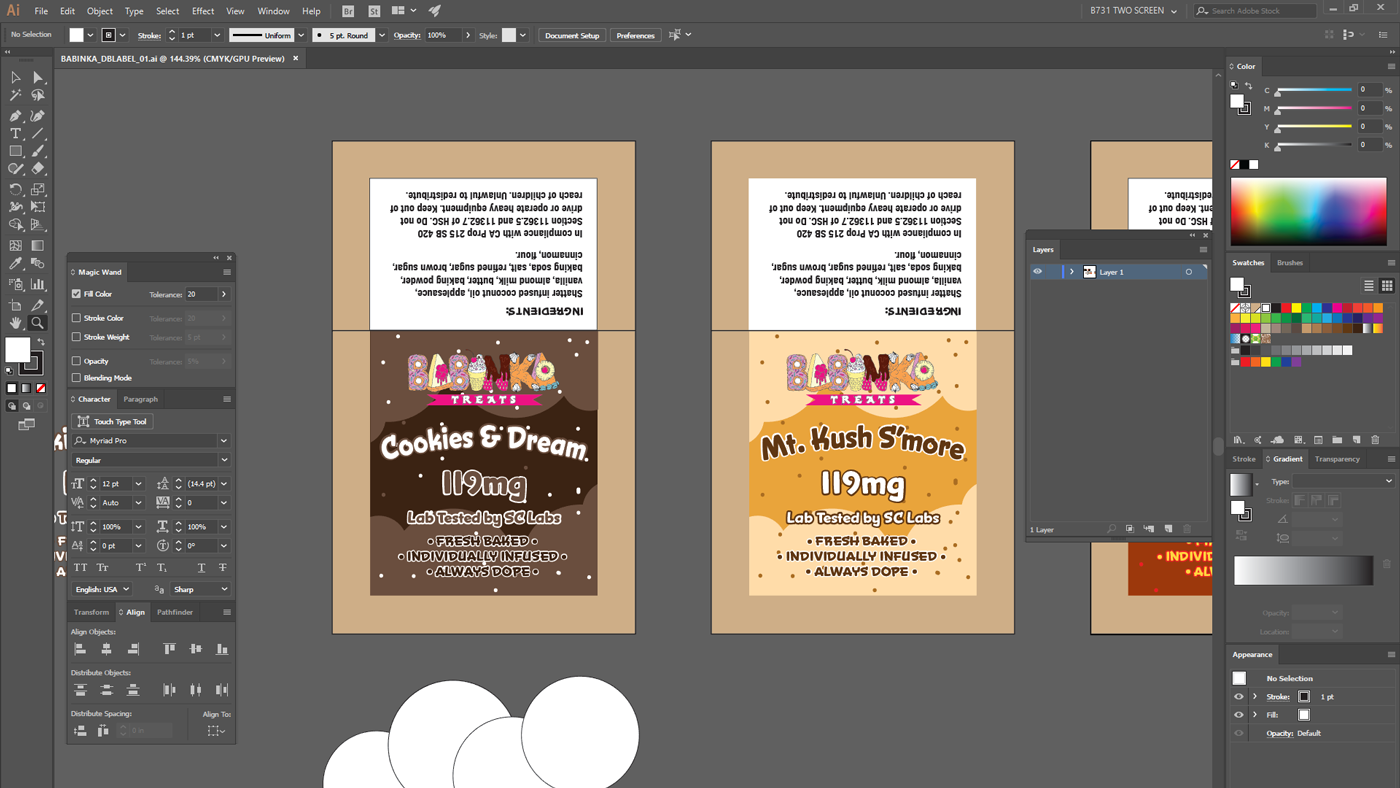Apply All Caps in Character panel

point(80,567)
